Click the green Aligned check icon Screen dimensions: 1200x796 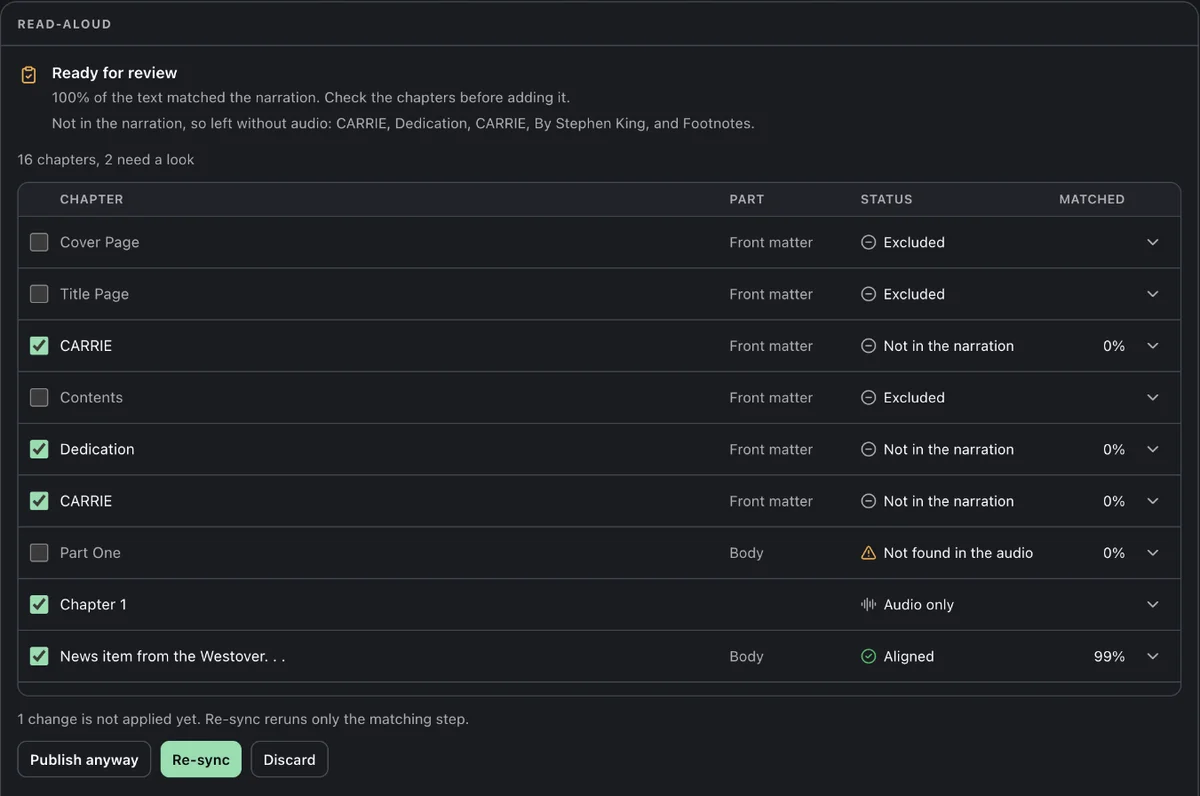868,656
